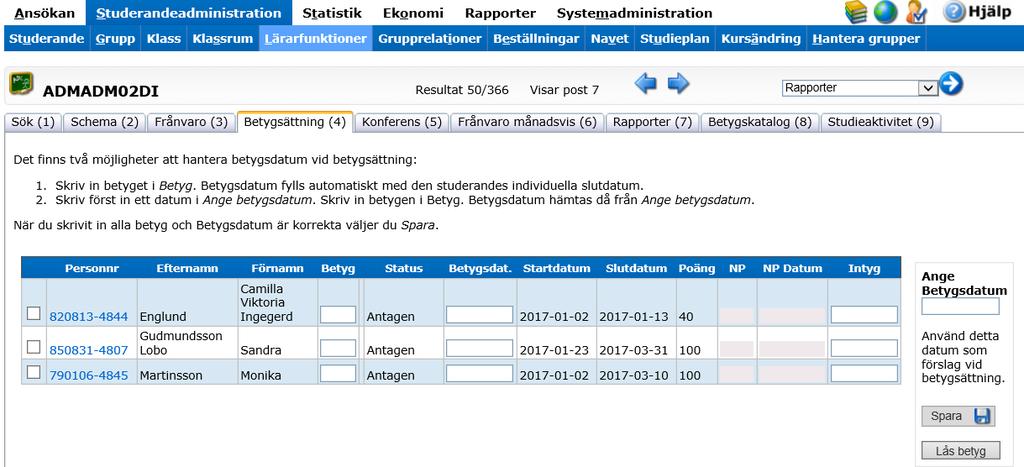The width and height of the screenshot is (1024, 467).
Task: Click the Spara save button
Action: coord(958,416)
